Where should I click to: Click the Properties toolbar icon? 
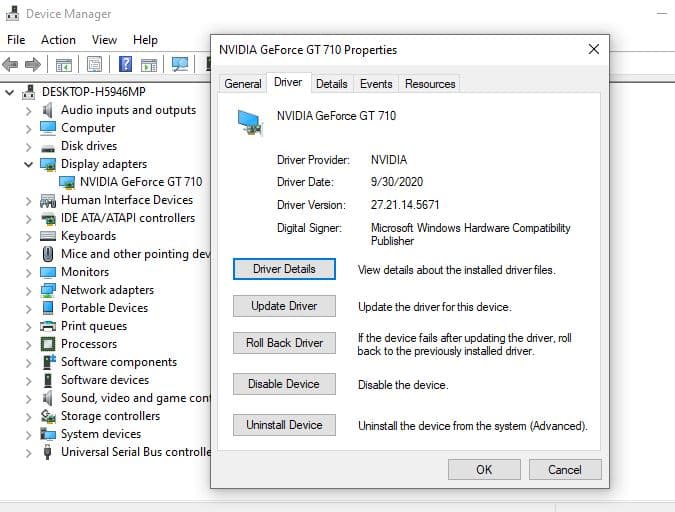tap(95, 65)
